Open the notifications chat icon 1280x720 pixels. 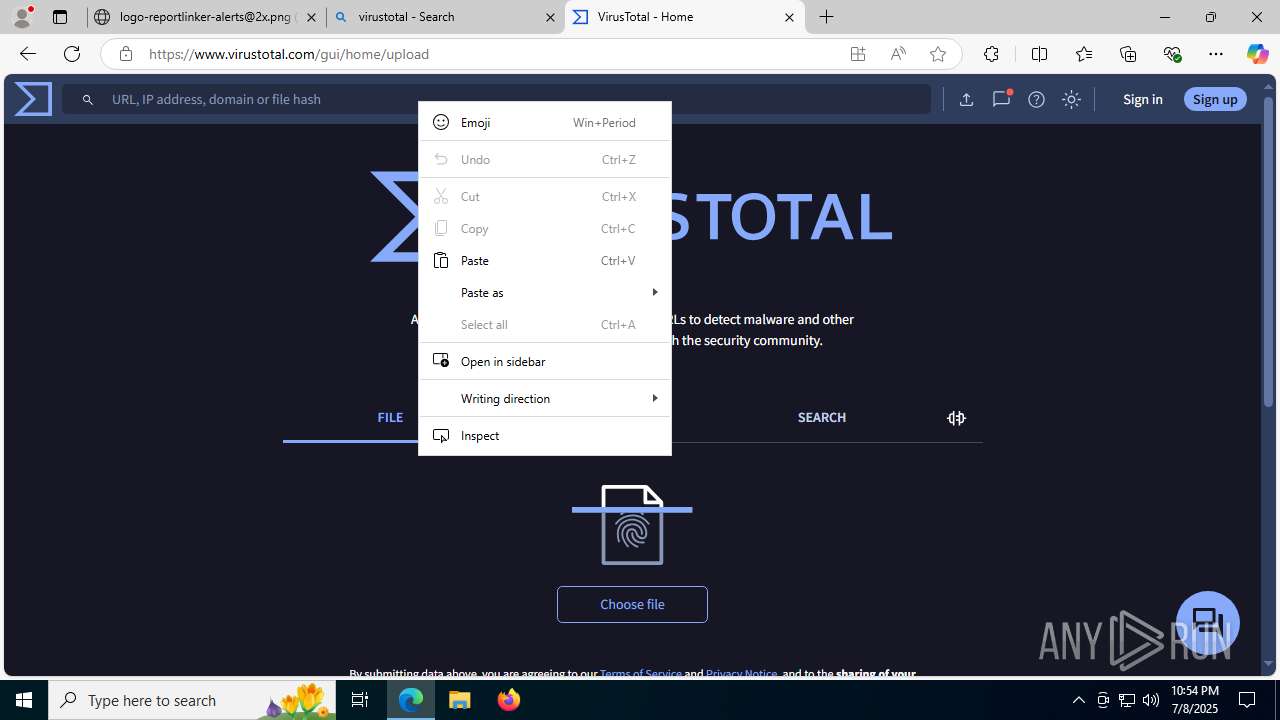pos(1001,99)
